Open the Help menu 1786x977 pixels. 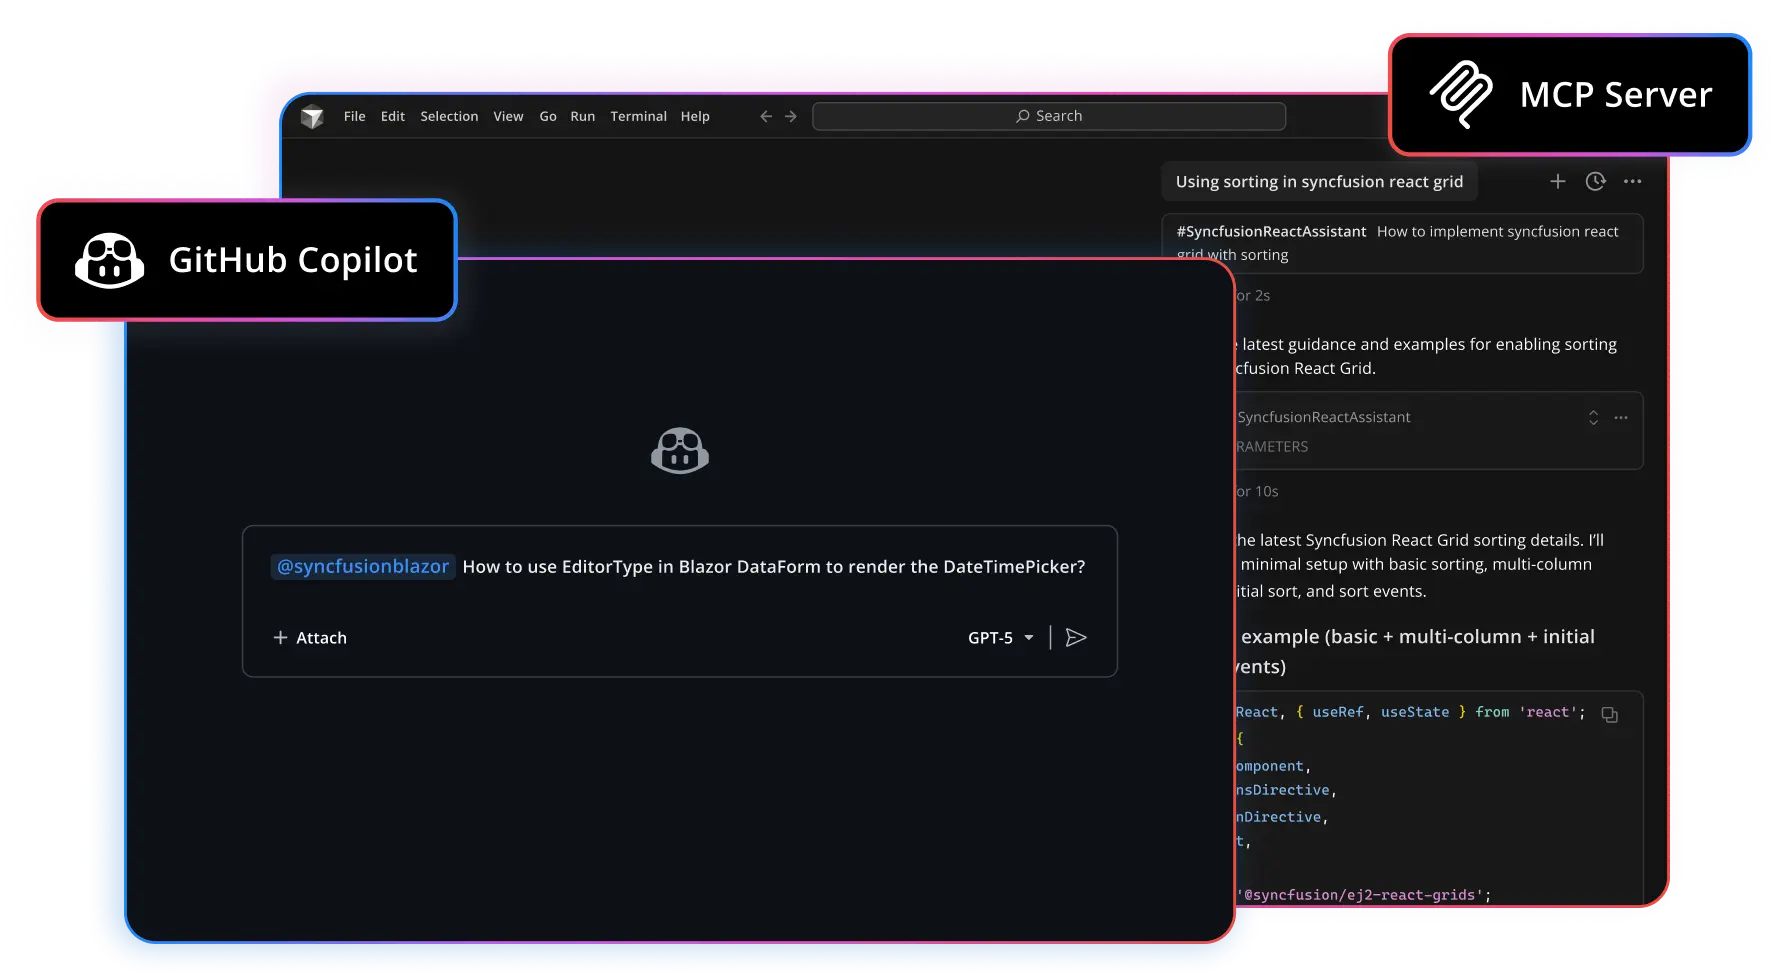(695, 116)
